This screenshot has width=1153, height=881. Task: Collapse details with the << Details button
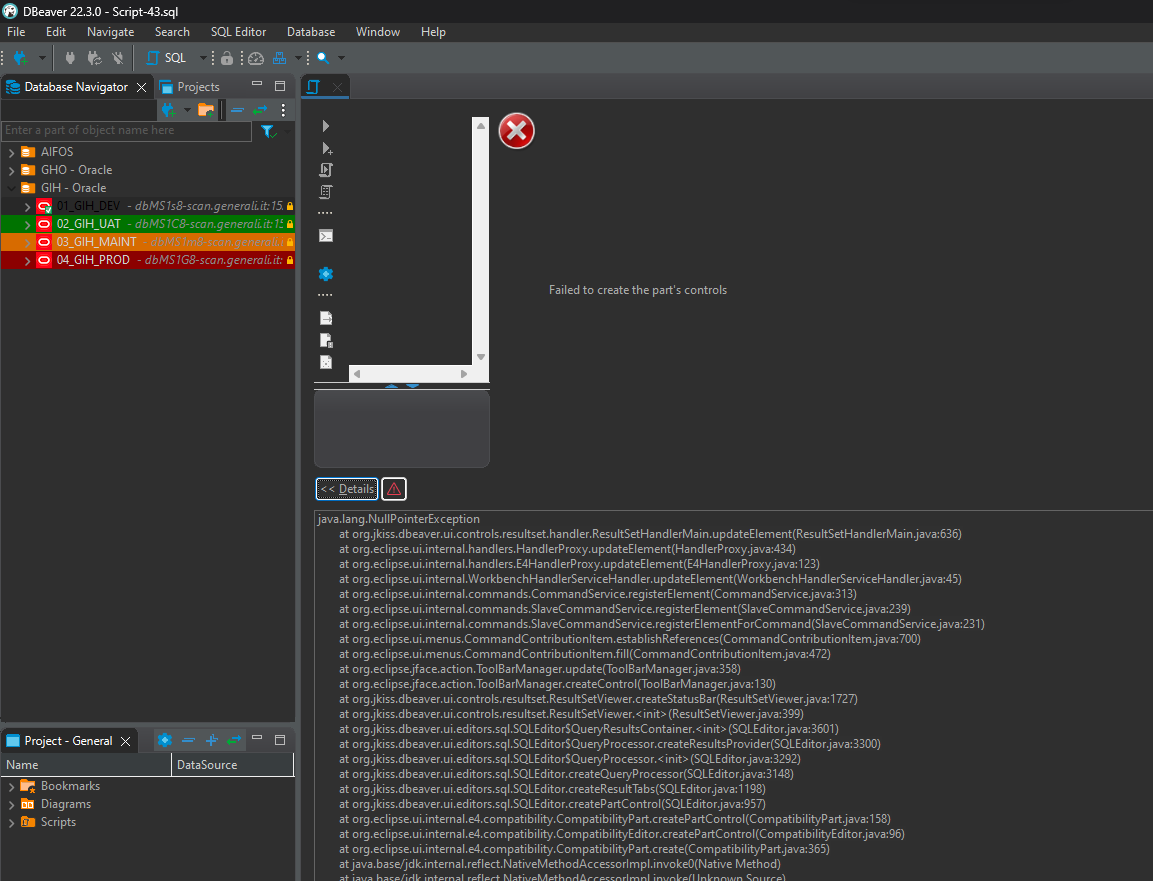tap(346, 489)
